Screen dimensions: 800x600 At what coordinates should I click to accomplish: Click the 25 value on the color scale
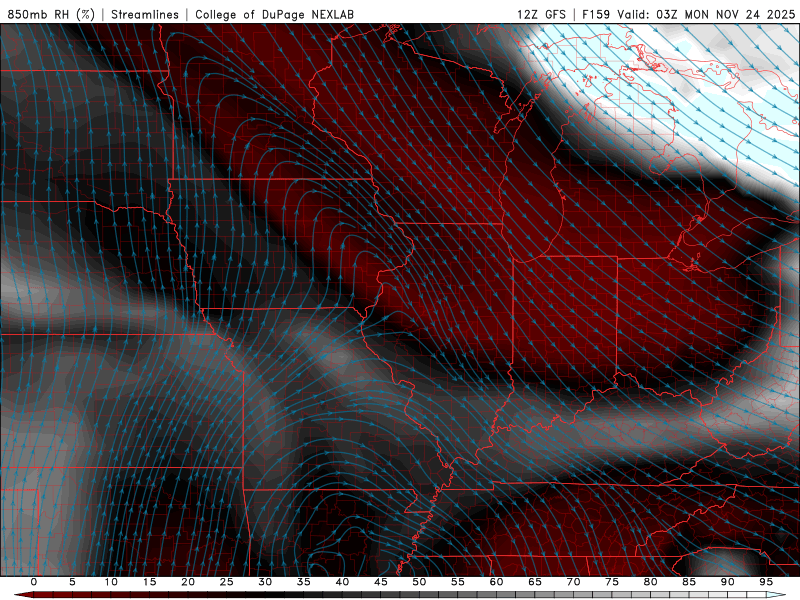(x=227, y=582)
